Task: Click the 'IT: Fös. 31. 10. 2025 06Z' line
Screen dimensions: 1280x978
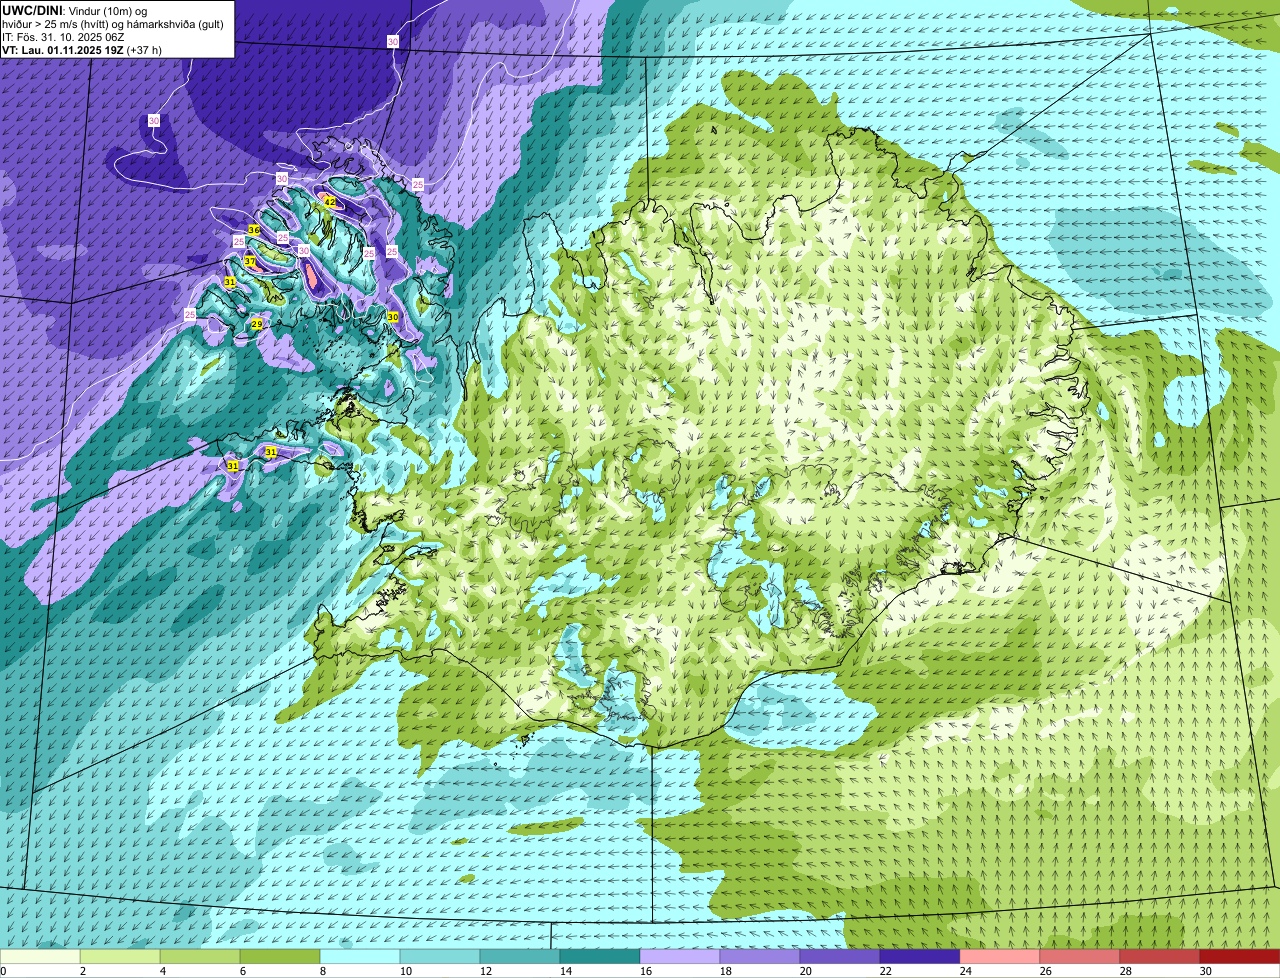Action: pos(63,37)
